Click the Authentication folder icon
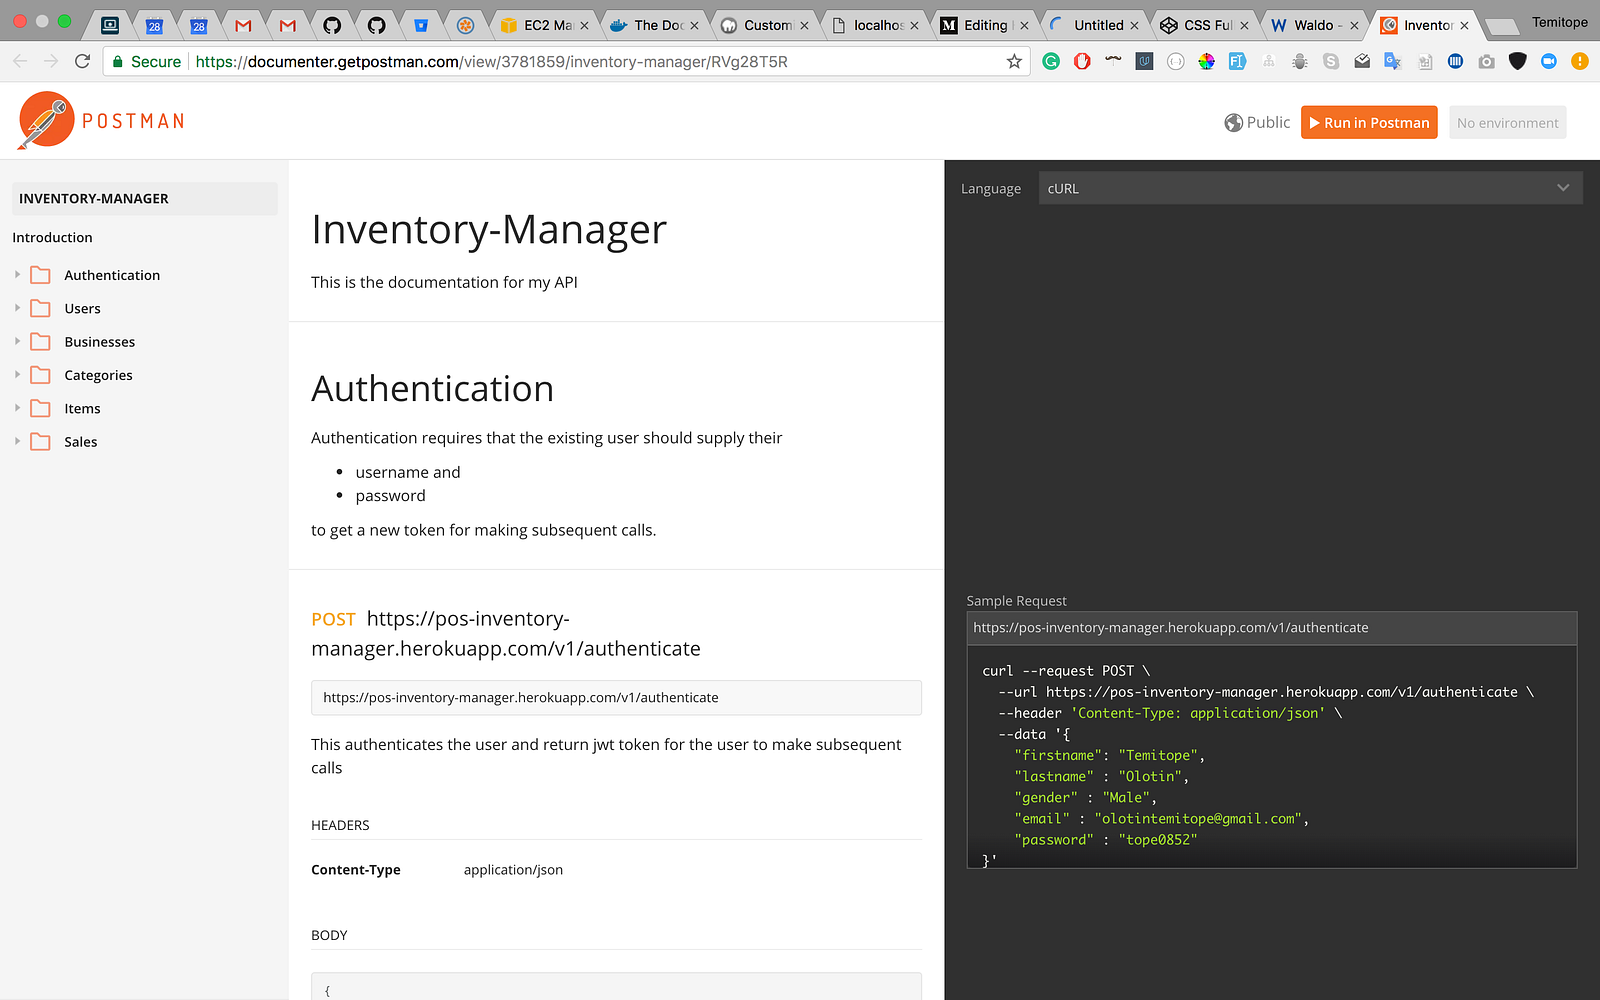The image size is (1600, 1000). [x=40, y=275]
